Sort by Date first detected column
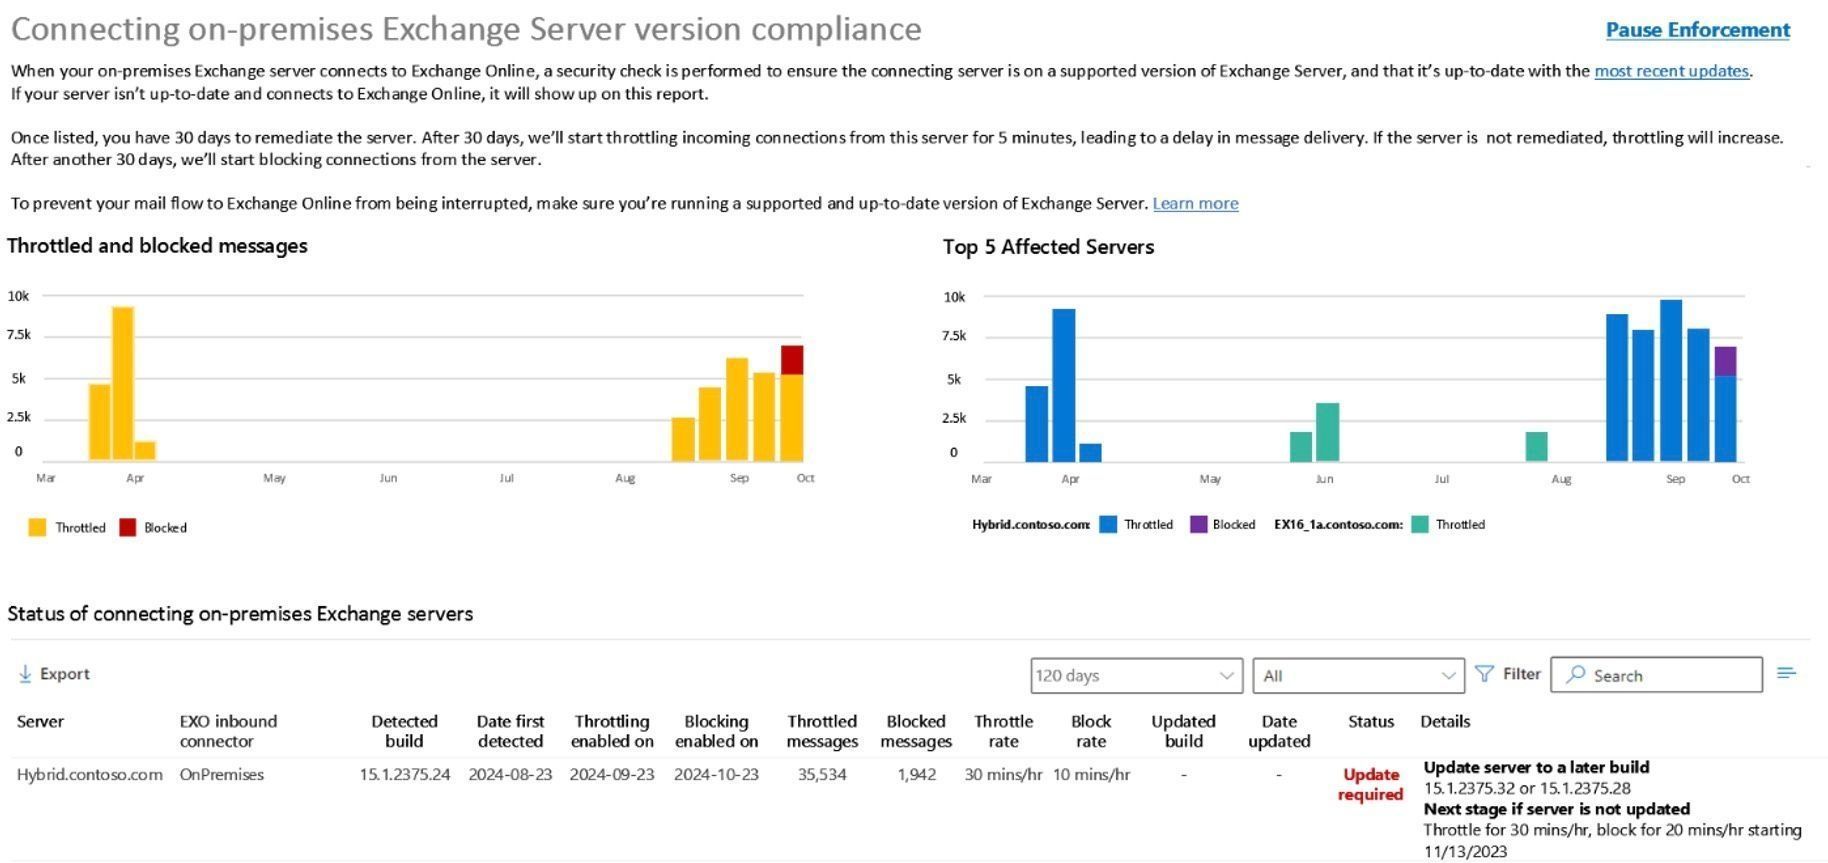This screenshot has width=1828, height=863. click(x=510, y=732)
